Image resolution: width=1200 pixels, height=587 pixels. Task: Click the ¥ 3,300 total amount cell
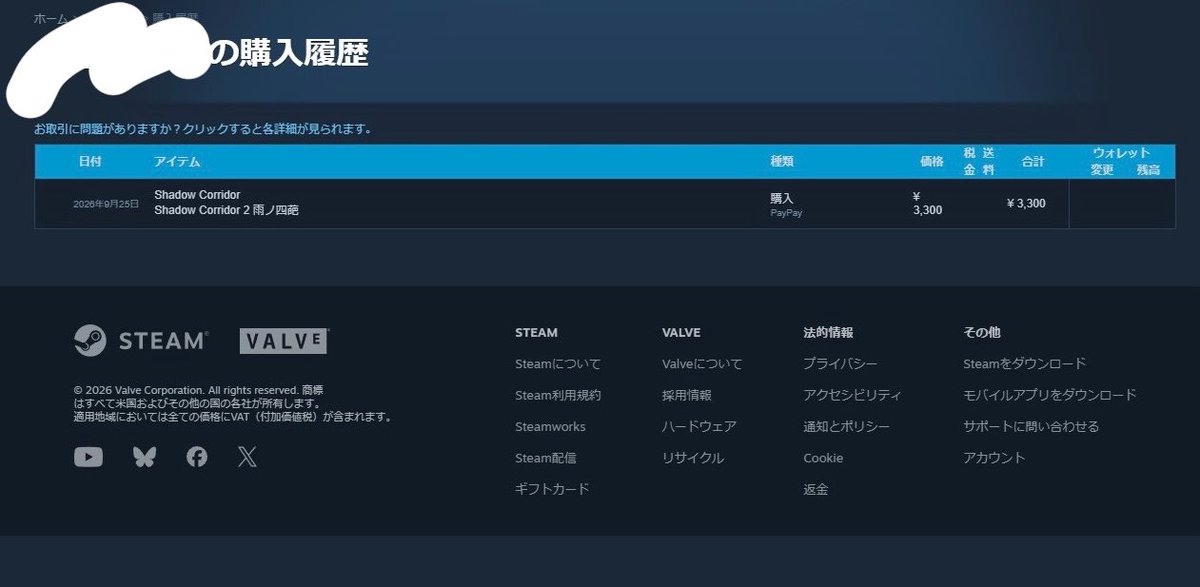coord(1026,203)
